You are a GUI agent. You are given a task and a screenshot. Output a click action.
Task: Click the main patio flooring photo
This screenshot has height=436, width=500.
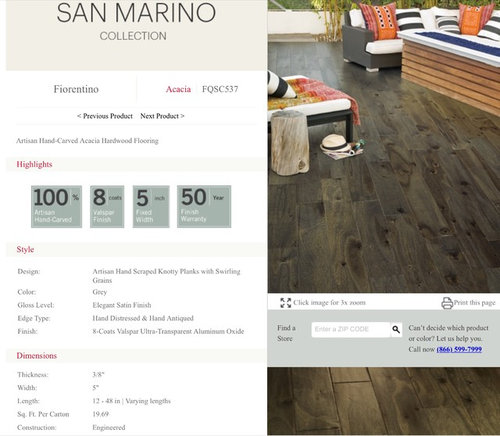pyautogui.click(x=384, y=146)
